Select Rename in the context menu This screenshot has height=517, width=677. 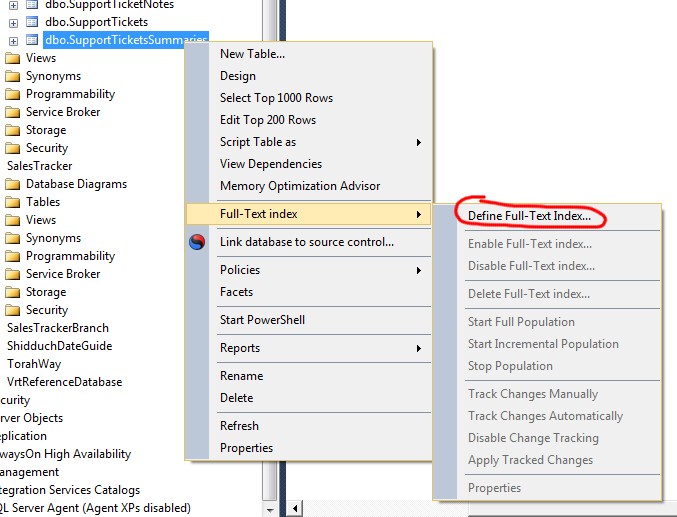241,376
